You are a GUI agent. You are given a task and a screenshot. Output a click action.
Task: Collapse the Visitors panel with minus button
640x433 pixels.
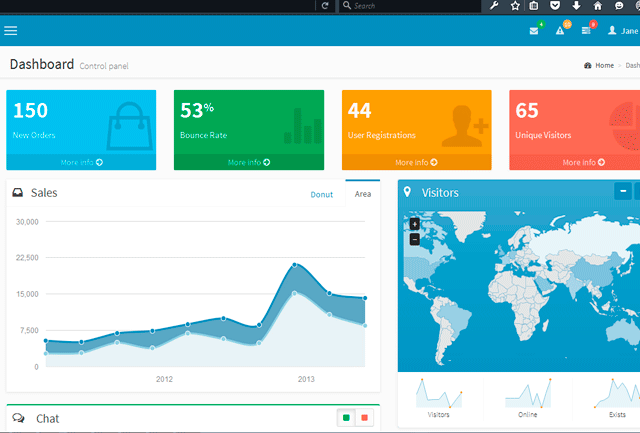click(623, 191)
